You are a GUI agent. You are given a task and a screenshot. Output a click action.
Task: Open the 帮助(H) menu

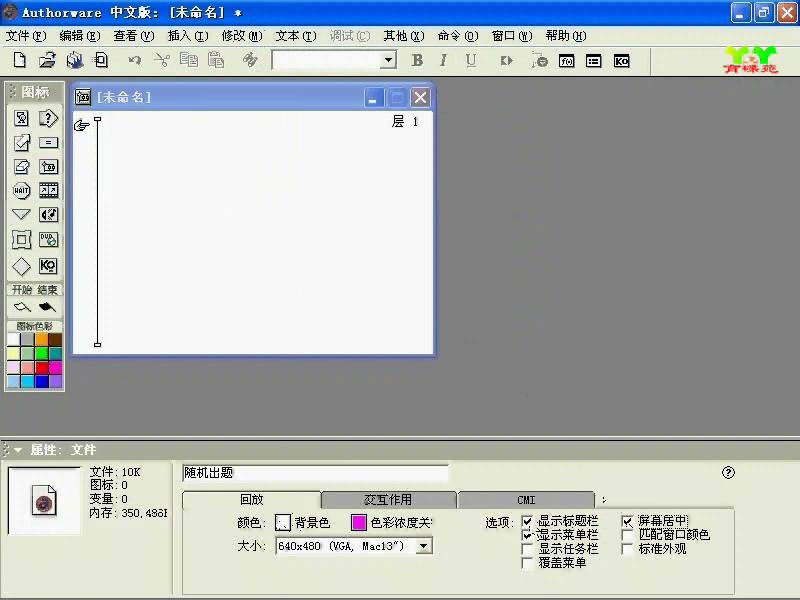tap(566, 36)
